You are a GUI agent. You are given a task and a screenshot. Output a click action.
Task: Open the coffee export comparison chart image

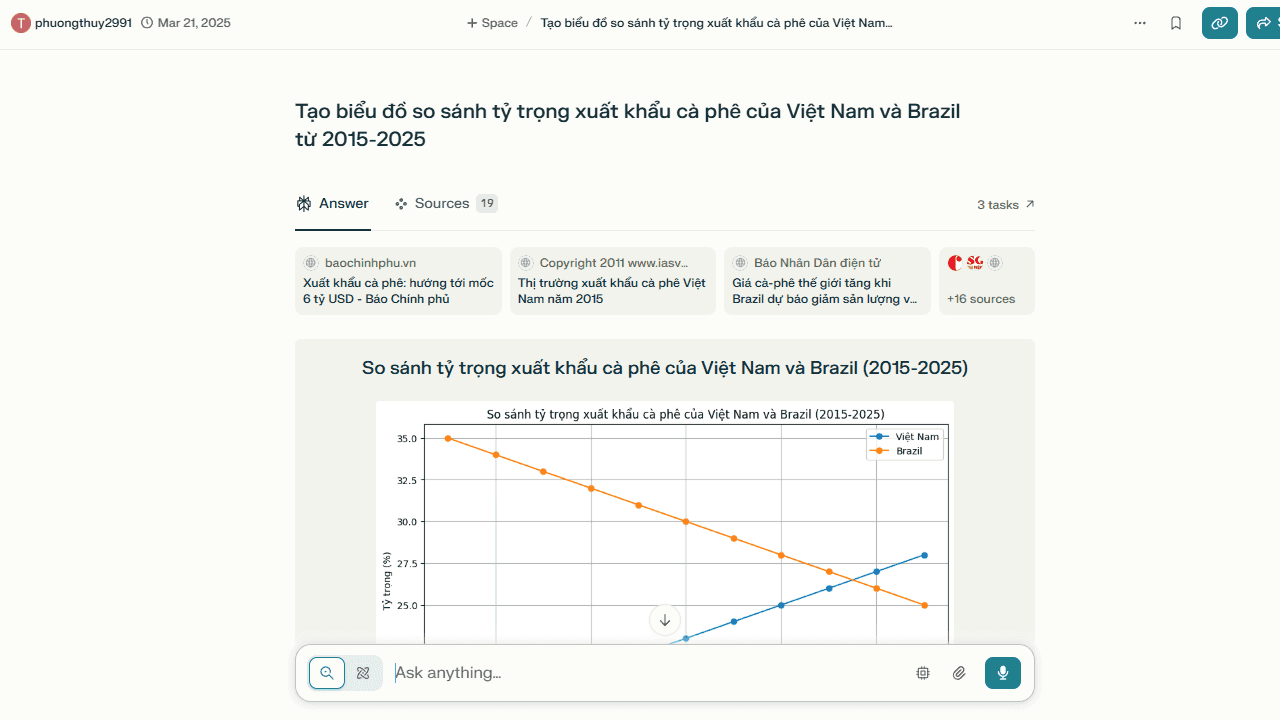click(x=665, y=520)
